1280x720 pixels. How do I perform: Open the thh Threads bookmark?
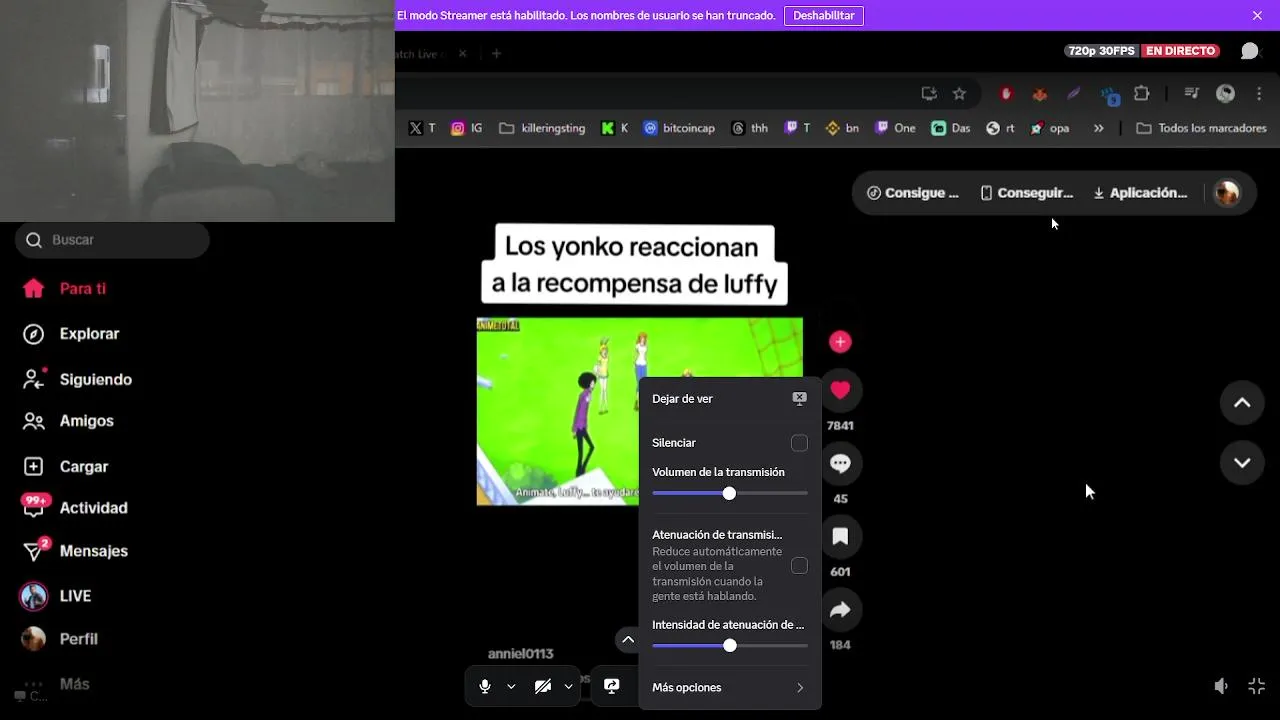[750, 128]
